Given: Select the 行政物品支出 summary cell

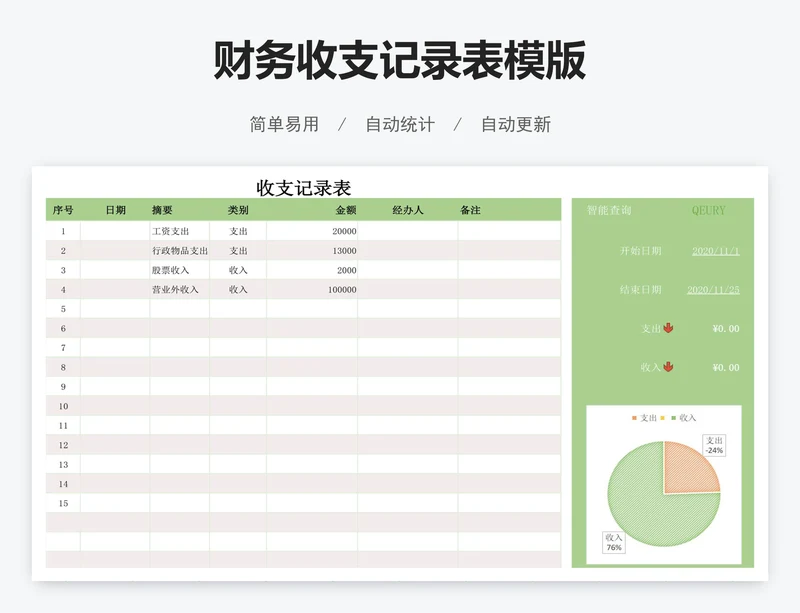Looking at the screenshot, I should pos(180,251).
